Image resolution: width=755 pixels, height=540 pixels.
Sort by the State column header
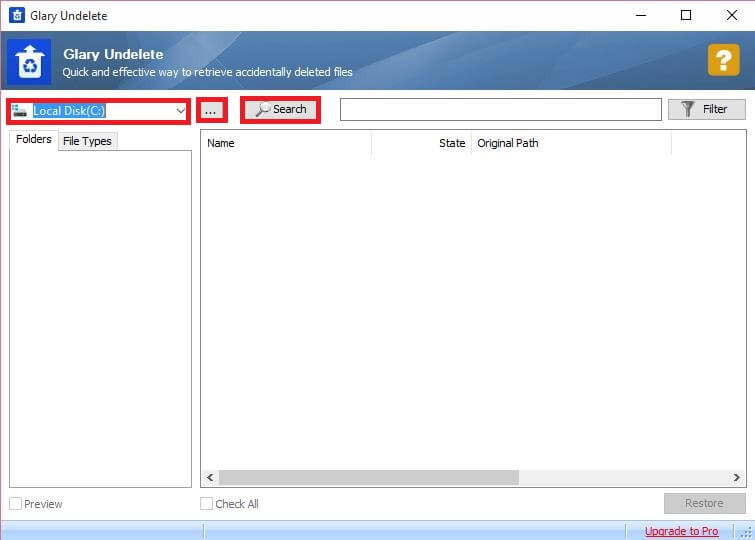(421, 143)
